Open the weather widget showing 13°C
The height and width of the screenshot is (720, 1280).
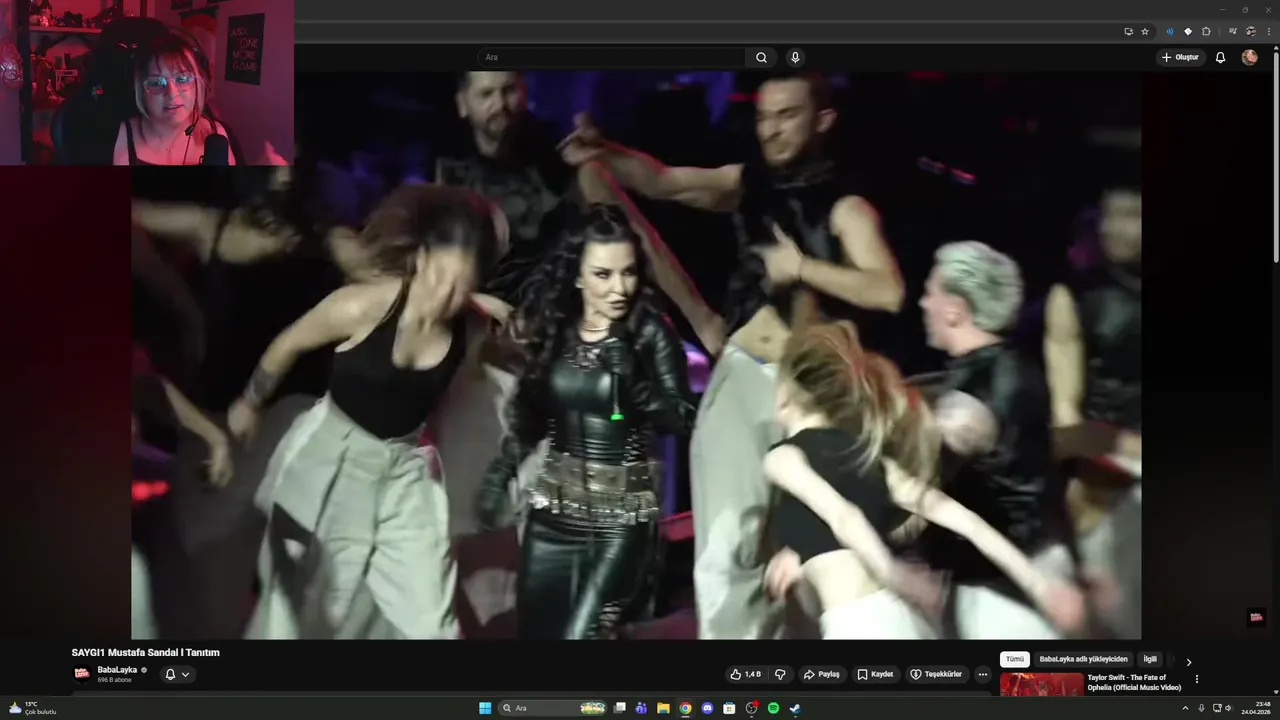tap(31, 708)
